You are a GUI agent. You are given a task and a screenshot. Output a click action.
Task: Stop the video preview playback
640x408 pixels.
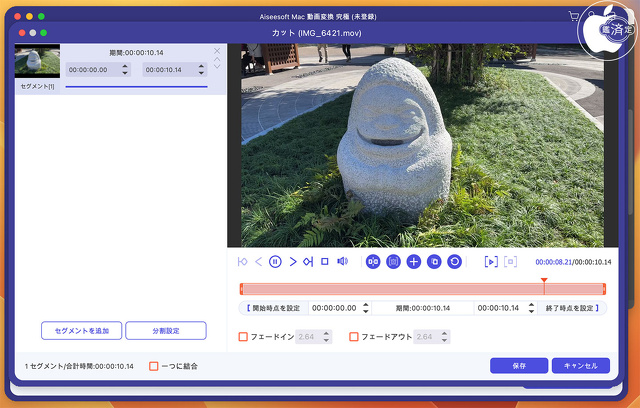[324, 261]
